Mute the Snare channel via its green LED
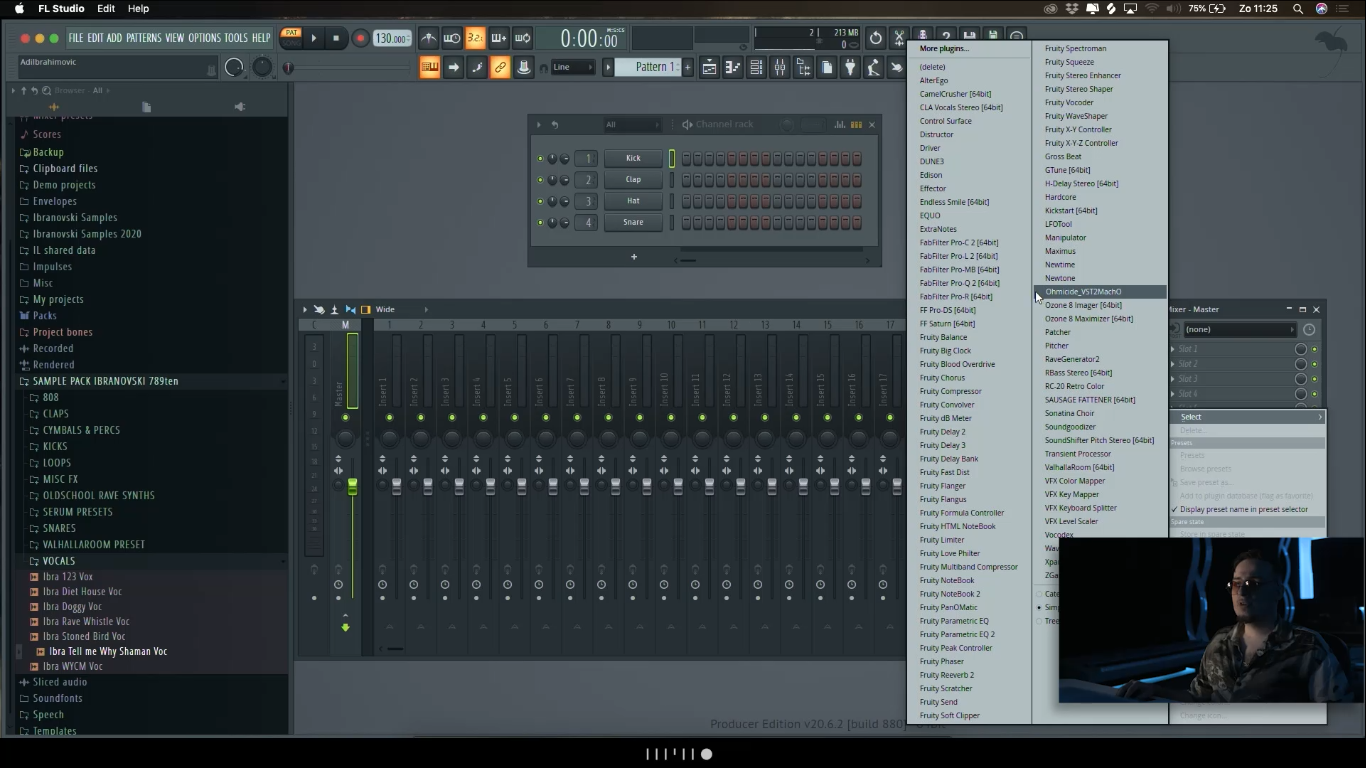Screen dimensions: 1366x768 (540, 222)
